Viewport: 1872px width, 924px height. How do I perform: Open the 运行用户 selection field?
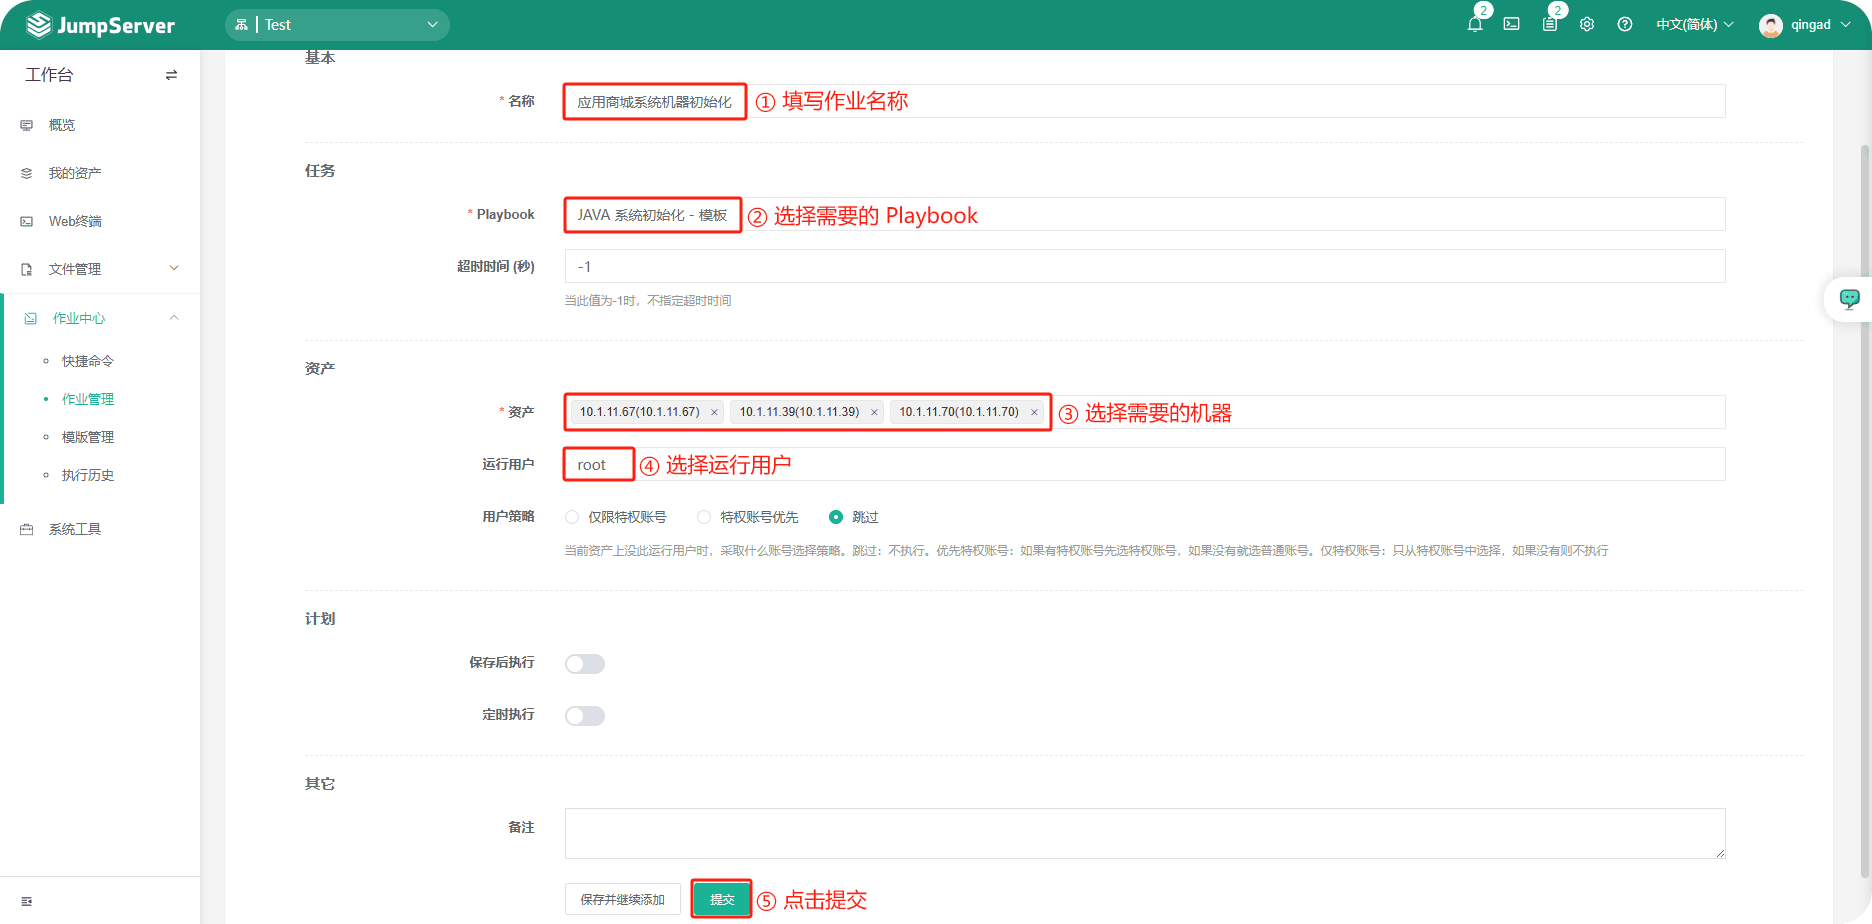1145,464
